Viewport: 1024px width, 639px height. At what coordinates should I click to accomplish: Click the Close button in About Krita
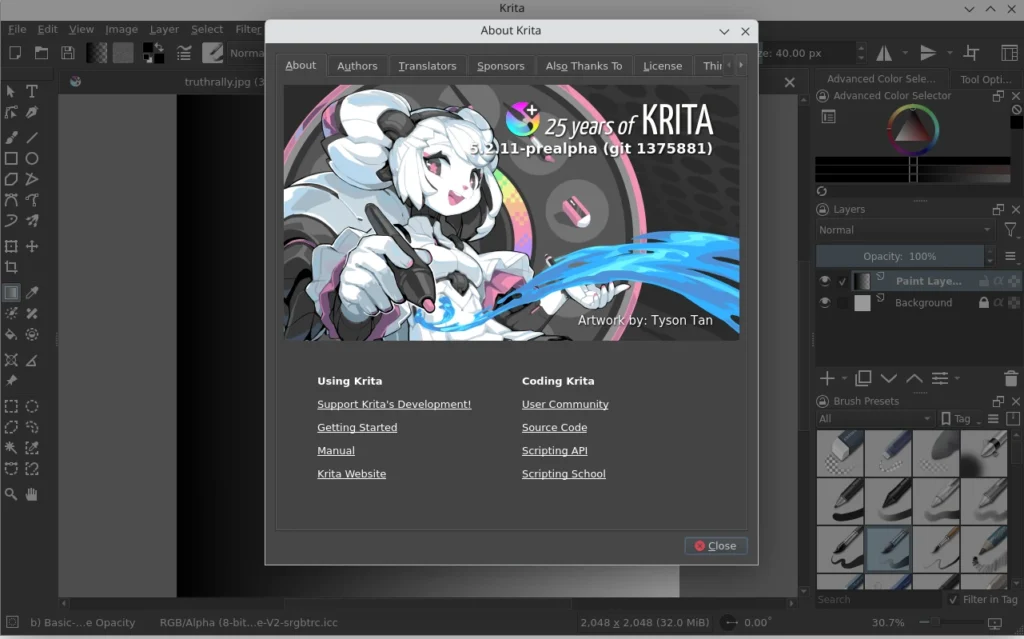click(x=716, y=546)
